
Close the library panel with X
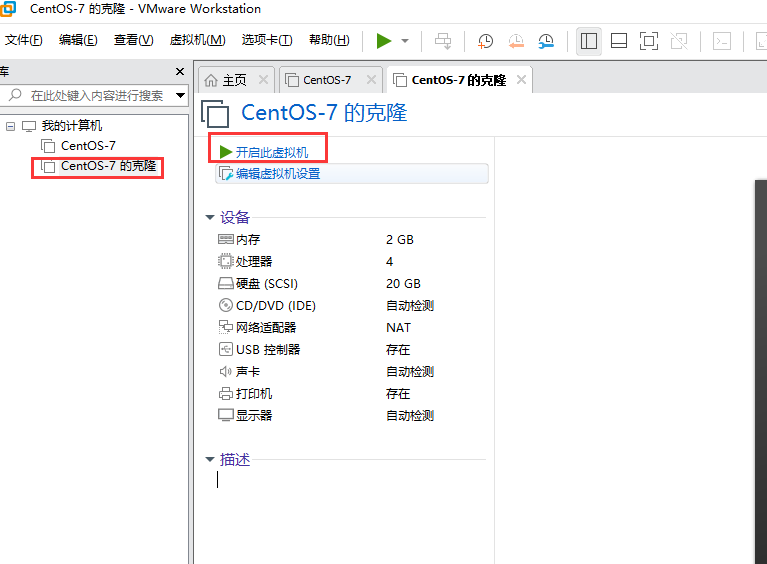pyautogui.click(x=180, y=71)
